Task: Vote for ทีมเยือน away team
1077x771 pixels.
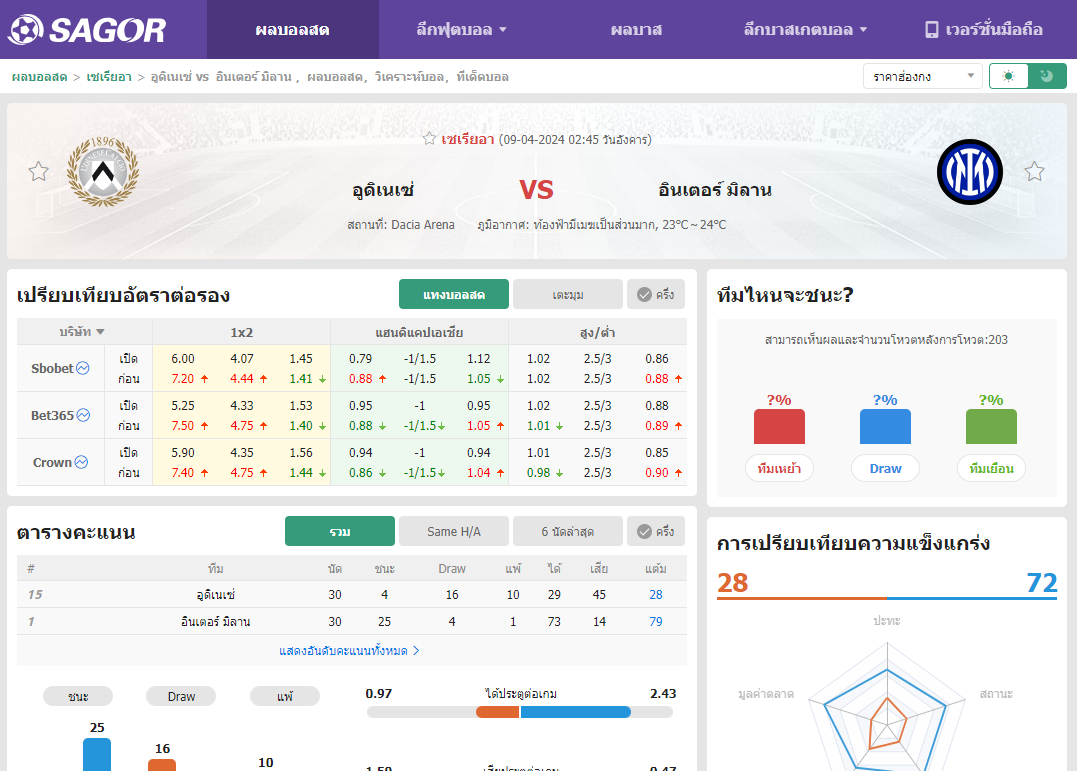Action: [991, 469]
